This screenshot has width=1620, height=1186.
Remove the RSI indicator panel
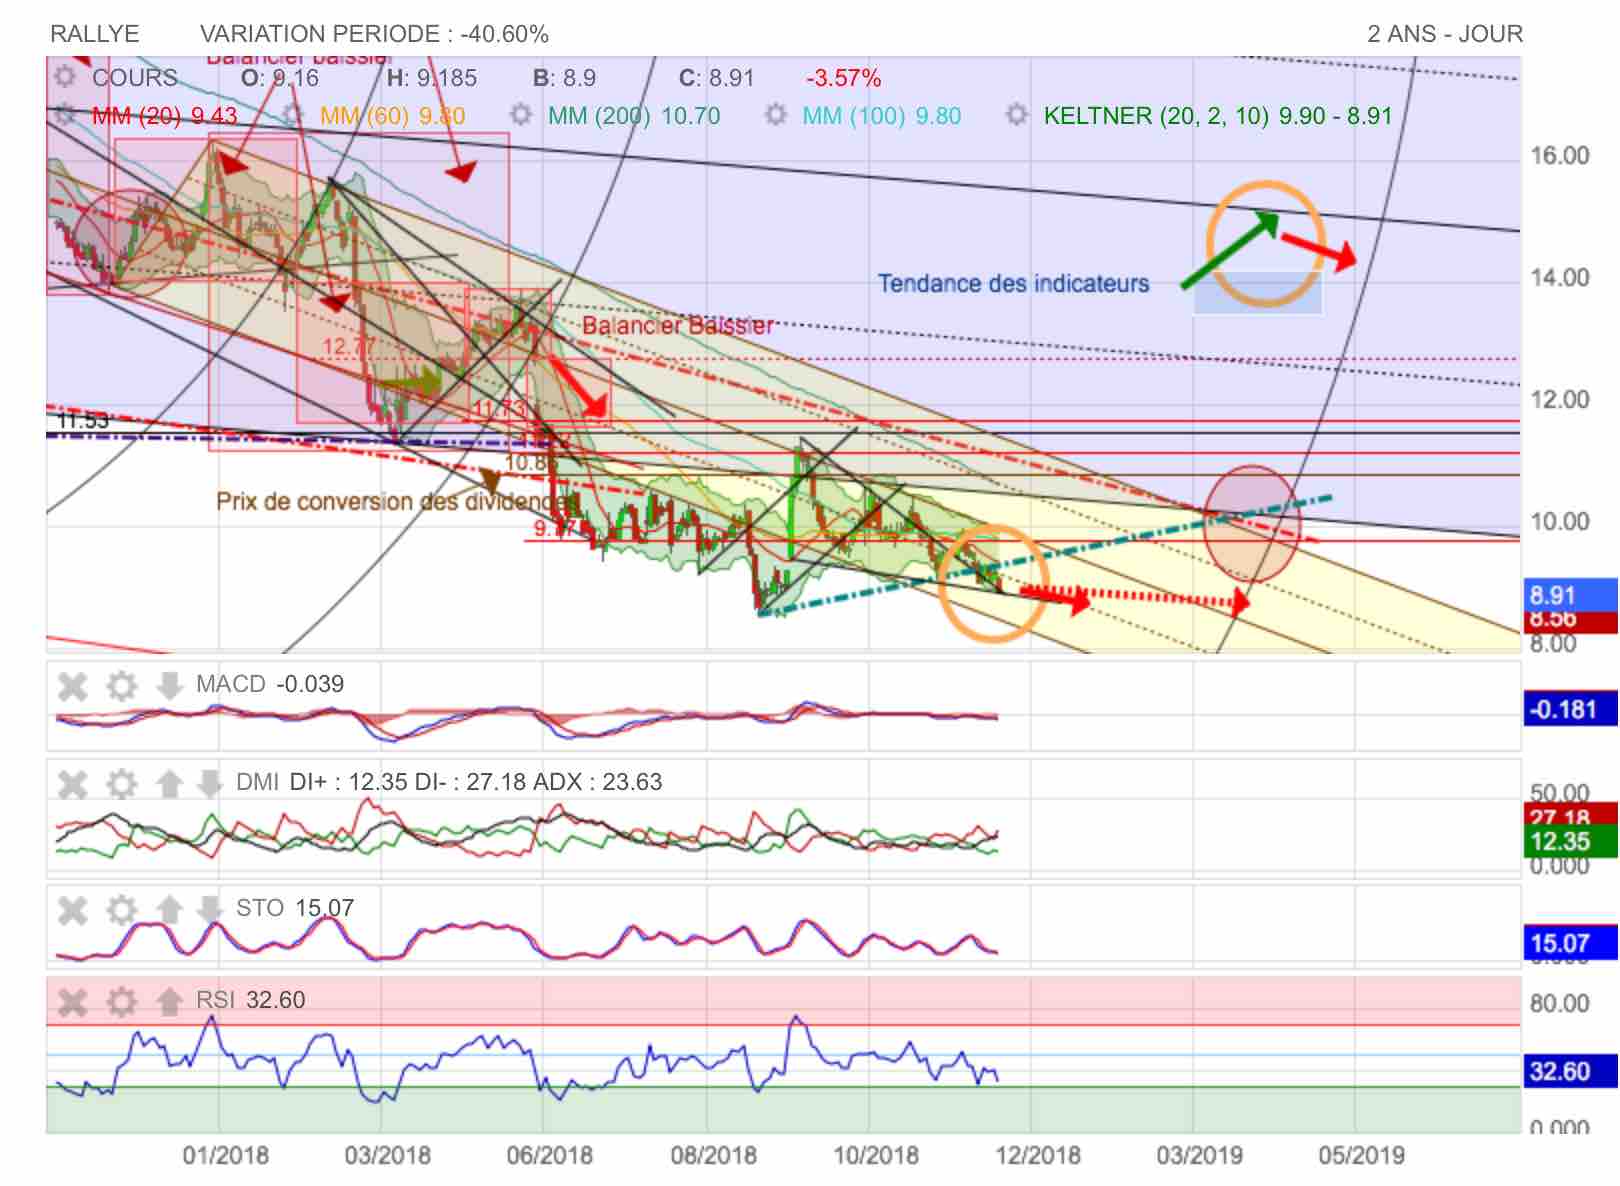73,1001
